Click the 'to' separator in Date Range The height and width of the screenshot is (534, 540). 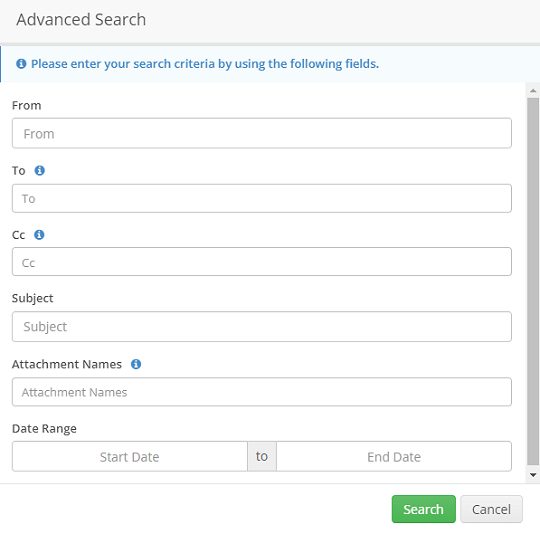(262, 457)
